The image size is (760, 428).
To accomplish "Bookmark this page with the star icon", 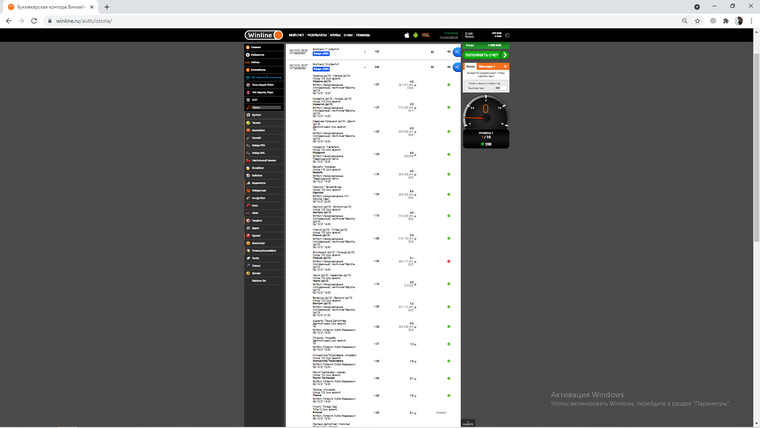I will (697, 21).
